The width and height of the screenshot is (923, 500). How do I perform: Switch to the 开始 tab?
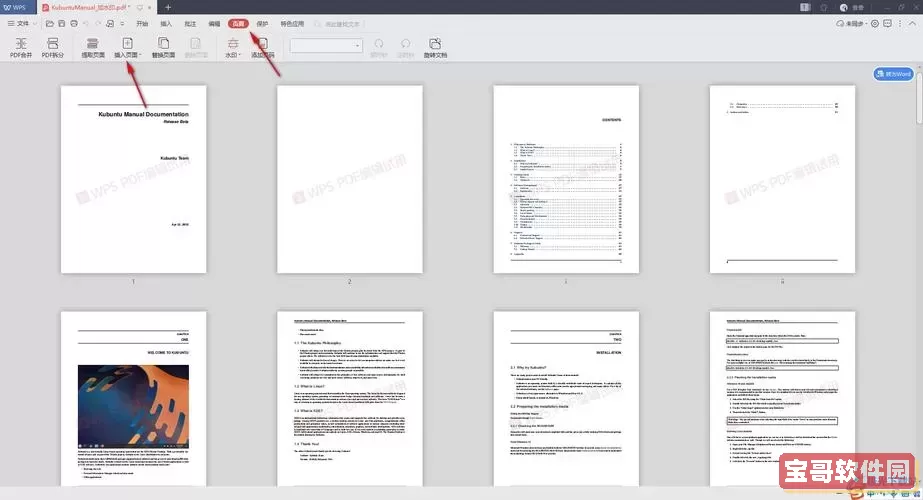tap(142, 24)
